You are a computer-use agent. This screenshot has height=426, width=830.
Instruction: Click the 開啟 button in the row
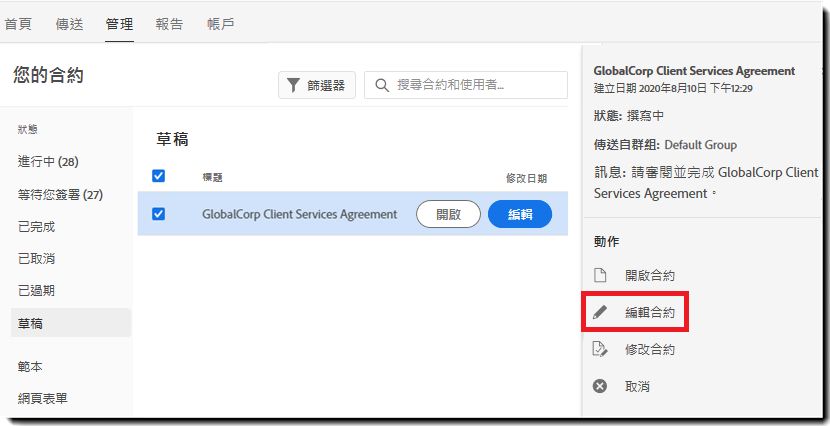tap(448, 214)
